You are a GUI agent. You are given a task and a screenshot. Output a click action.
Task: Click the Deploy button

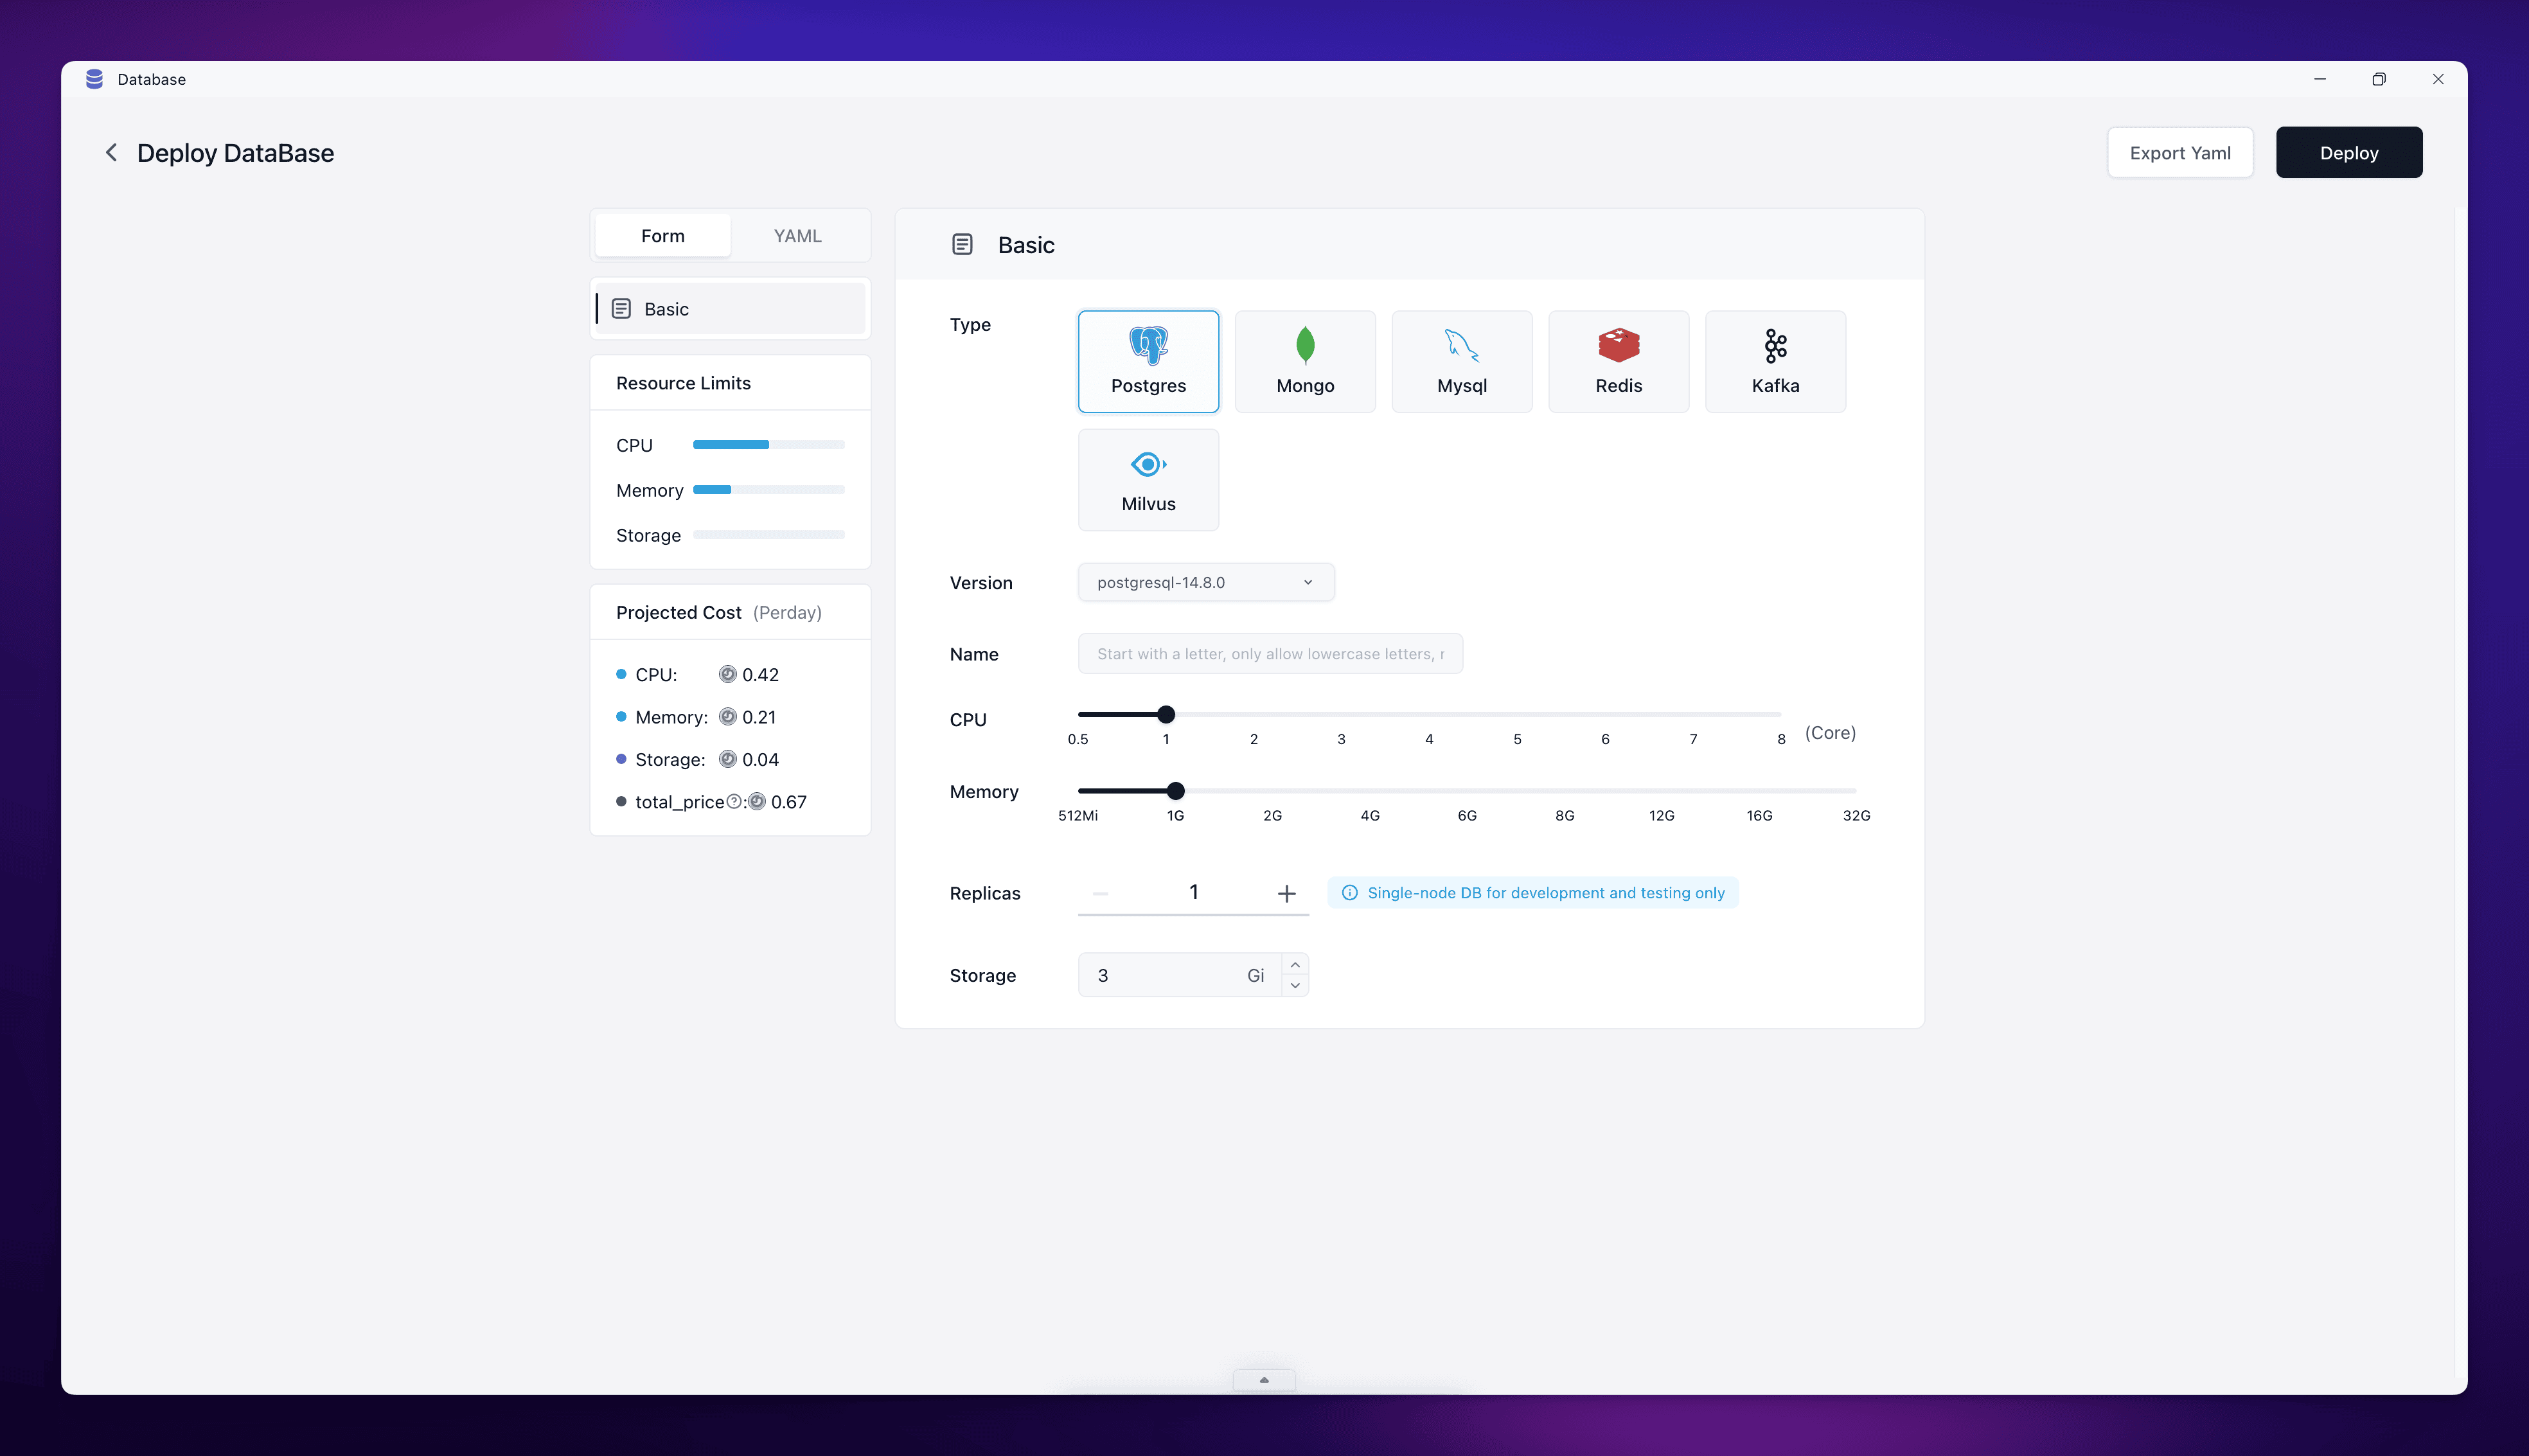point(2349,152)
